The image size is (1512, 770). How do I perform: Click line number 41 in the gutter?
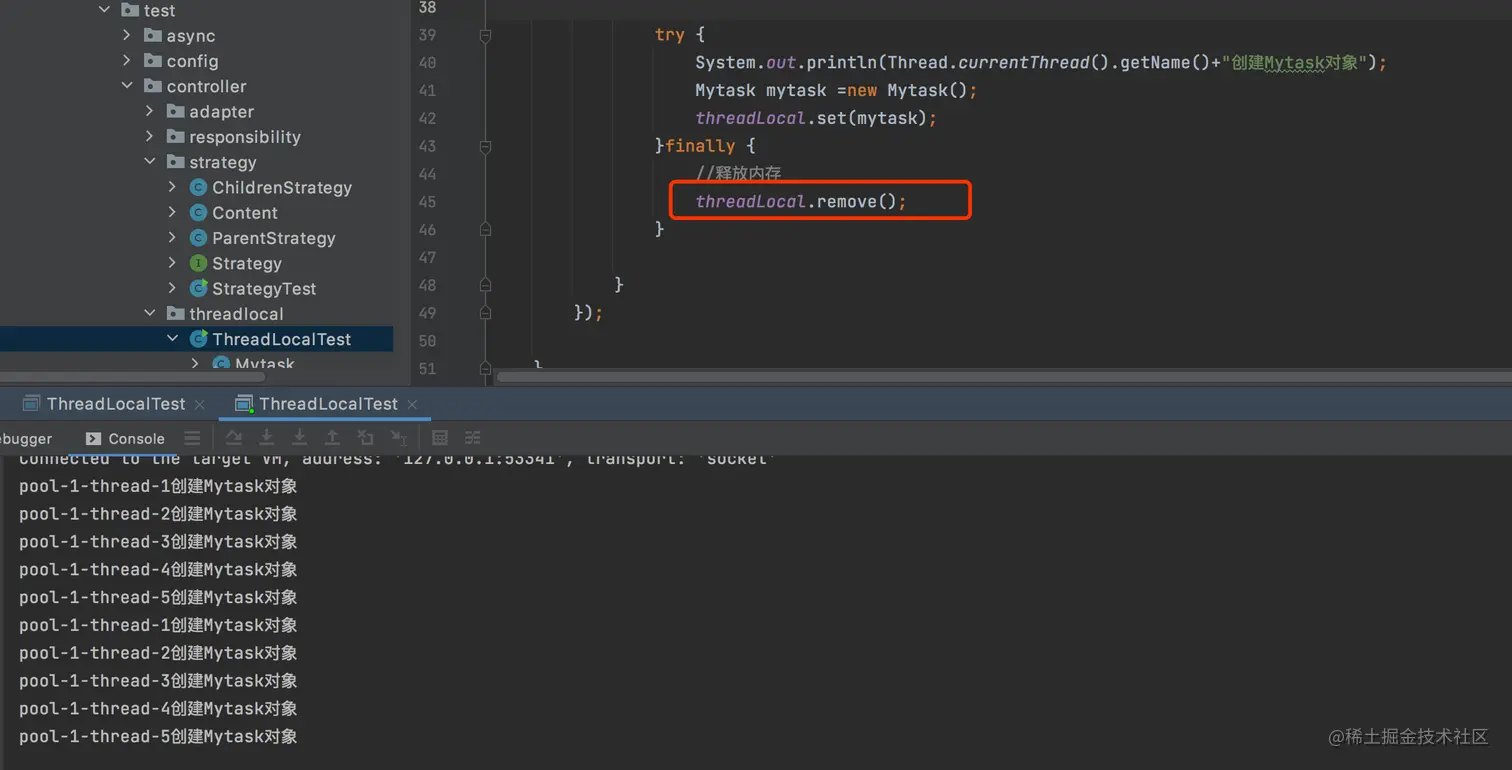click(427, 90)
